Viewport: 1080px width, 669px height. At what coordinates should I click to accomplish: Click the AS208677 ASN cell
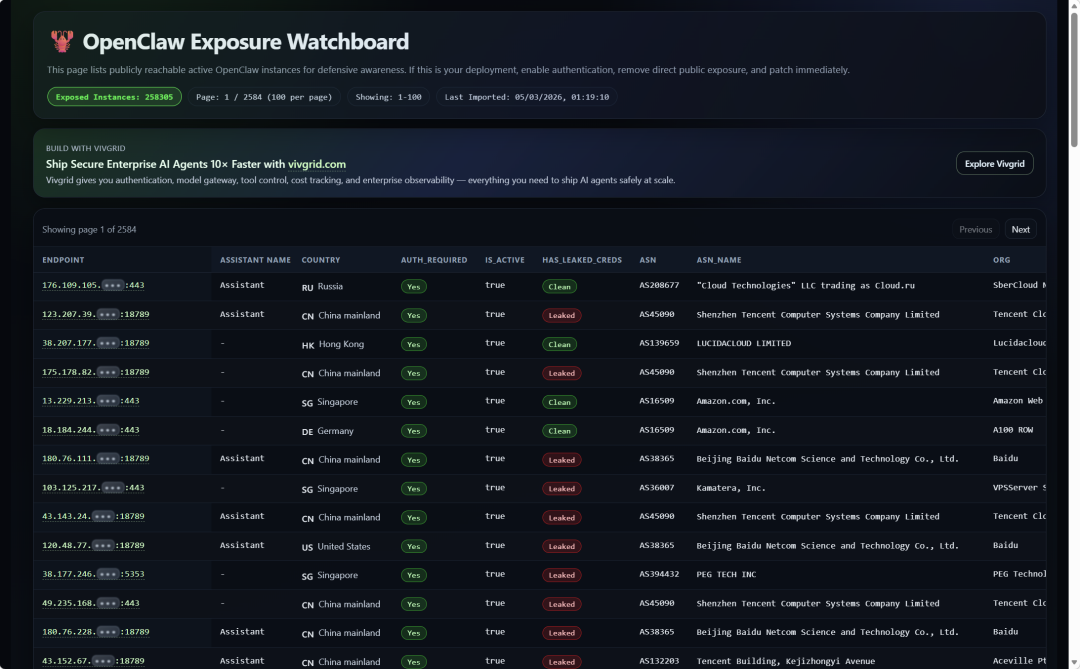tap(659, 285)
